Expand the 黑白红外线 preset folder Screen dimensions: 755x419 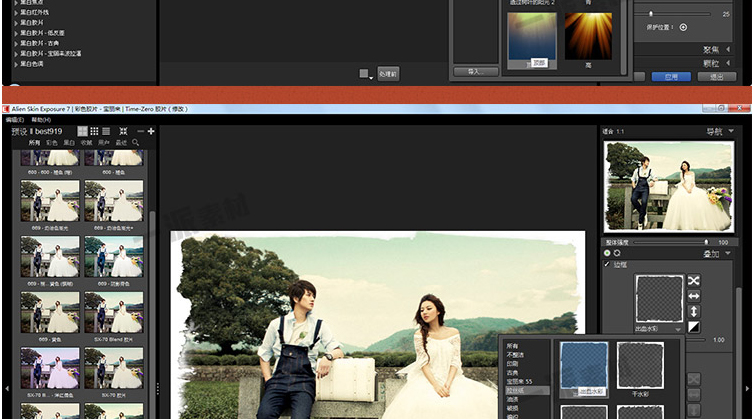point(16,13)
